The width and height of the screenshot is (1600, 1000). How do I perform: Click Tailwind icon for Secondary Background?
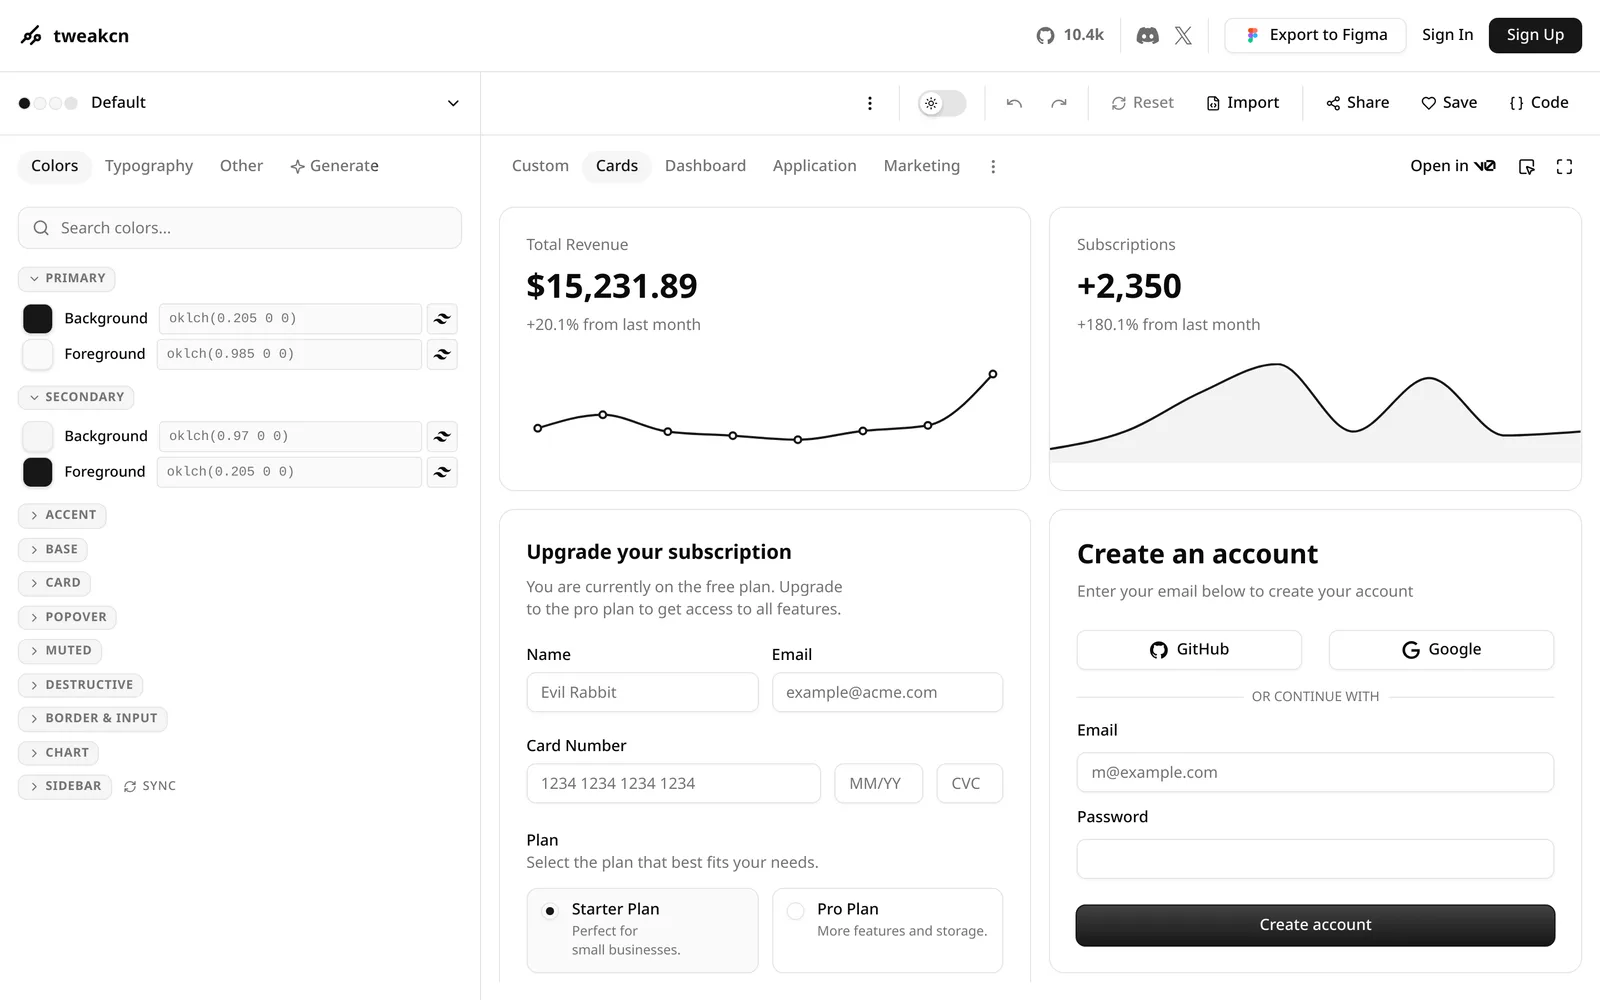click(x=442, y=437)
